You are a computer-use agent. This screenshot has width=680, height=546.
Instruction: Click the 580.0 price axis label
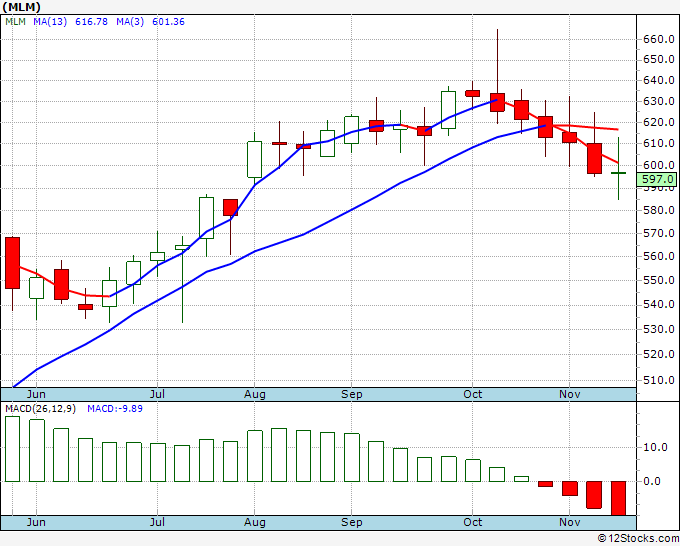(659, 211)
